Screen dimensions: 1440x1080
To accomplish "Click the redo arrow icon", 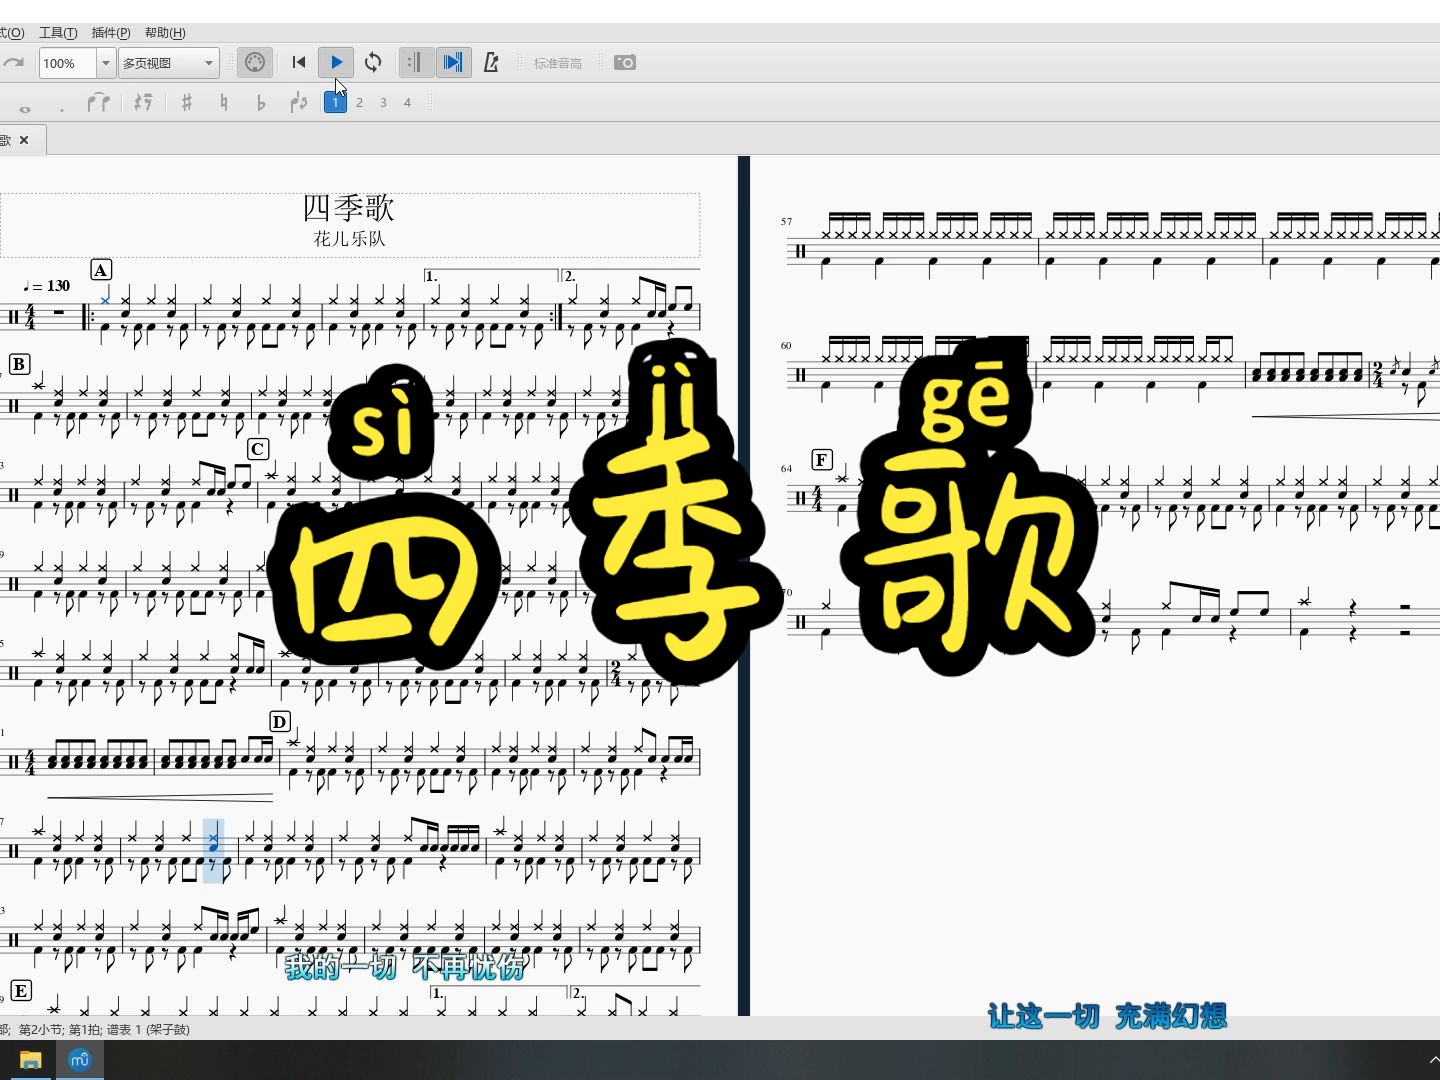I will point(14,63).
